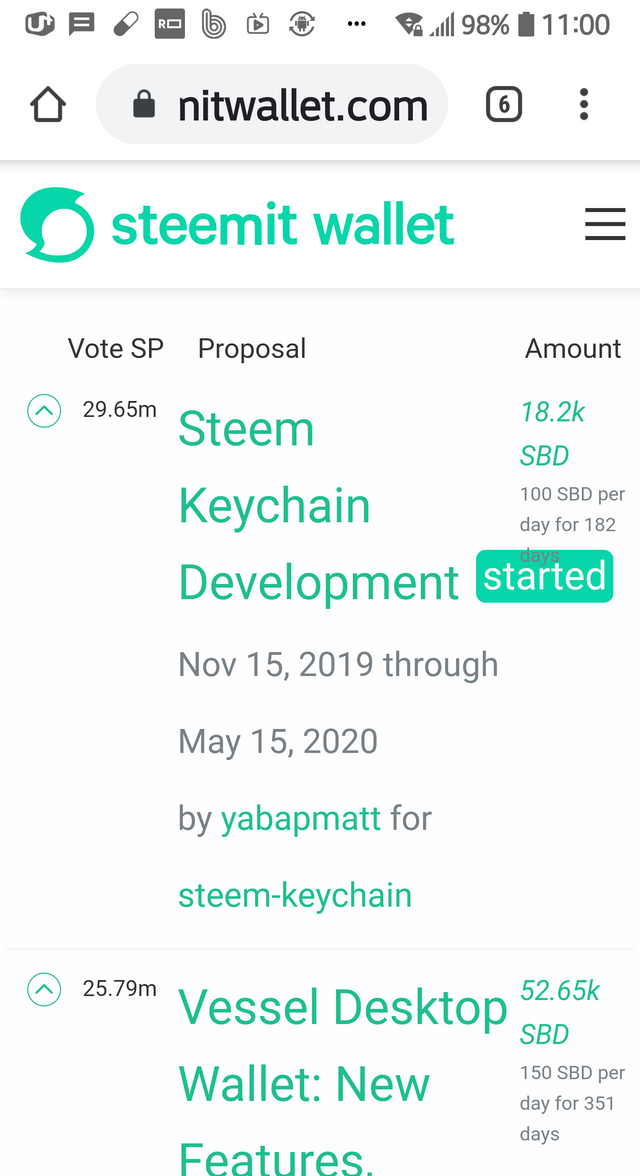Tap the padlock site security icon
This screenshot has width=640, height=1176.
[145, 105]
